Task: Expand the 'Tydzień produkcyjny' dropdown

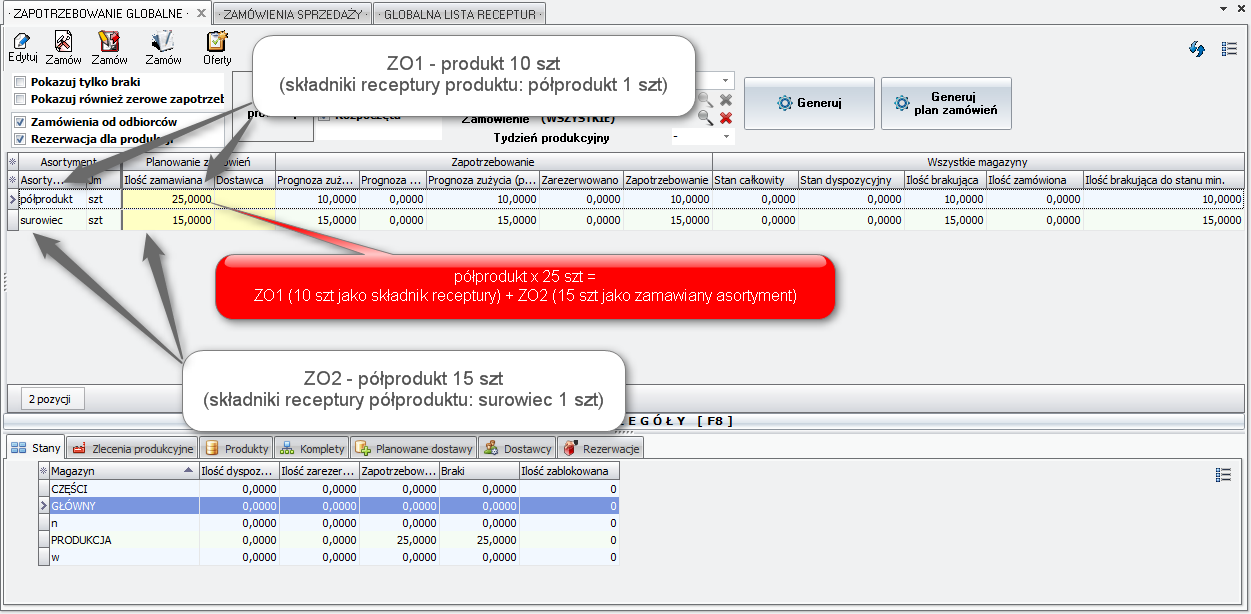Action: click(x=726, y=137)
